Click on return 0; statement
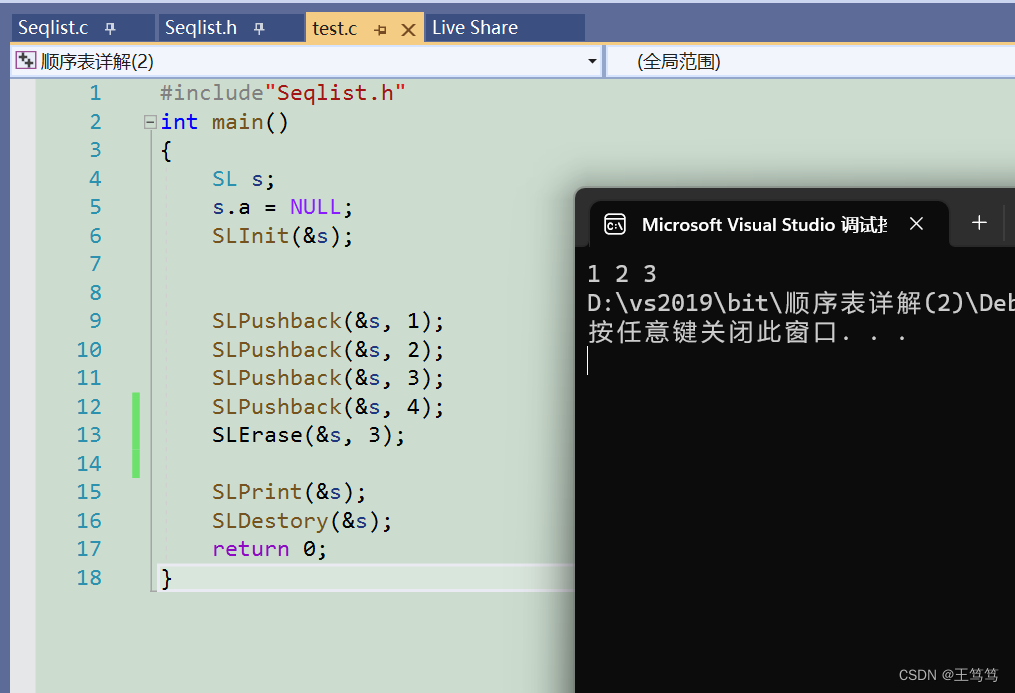Viewport: 1015px width, 693px height. click(269, 549)
